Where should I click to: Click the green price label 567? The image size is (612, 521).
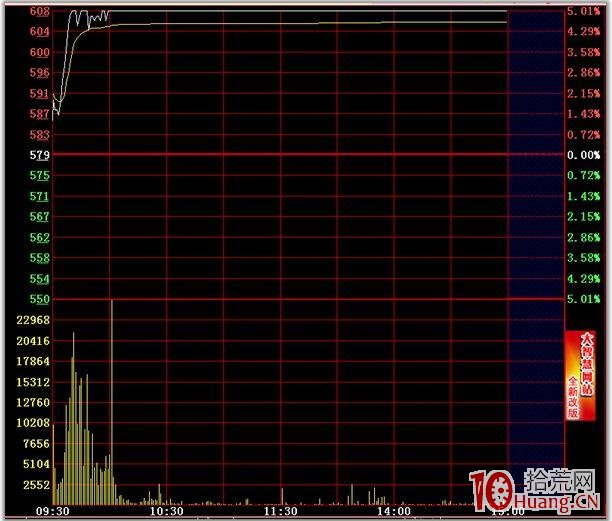[x=40, y=217]
